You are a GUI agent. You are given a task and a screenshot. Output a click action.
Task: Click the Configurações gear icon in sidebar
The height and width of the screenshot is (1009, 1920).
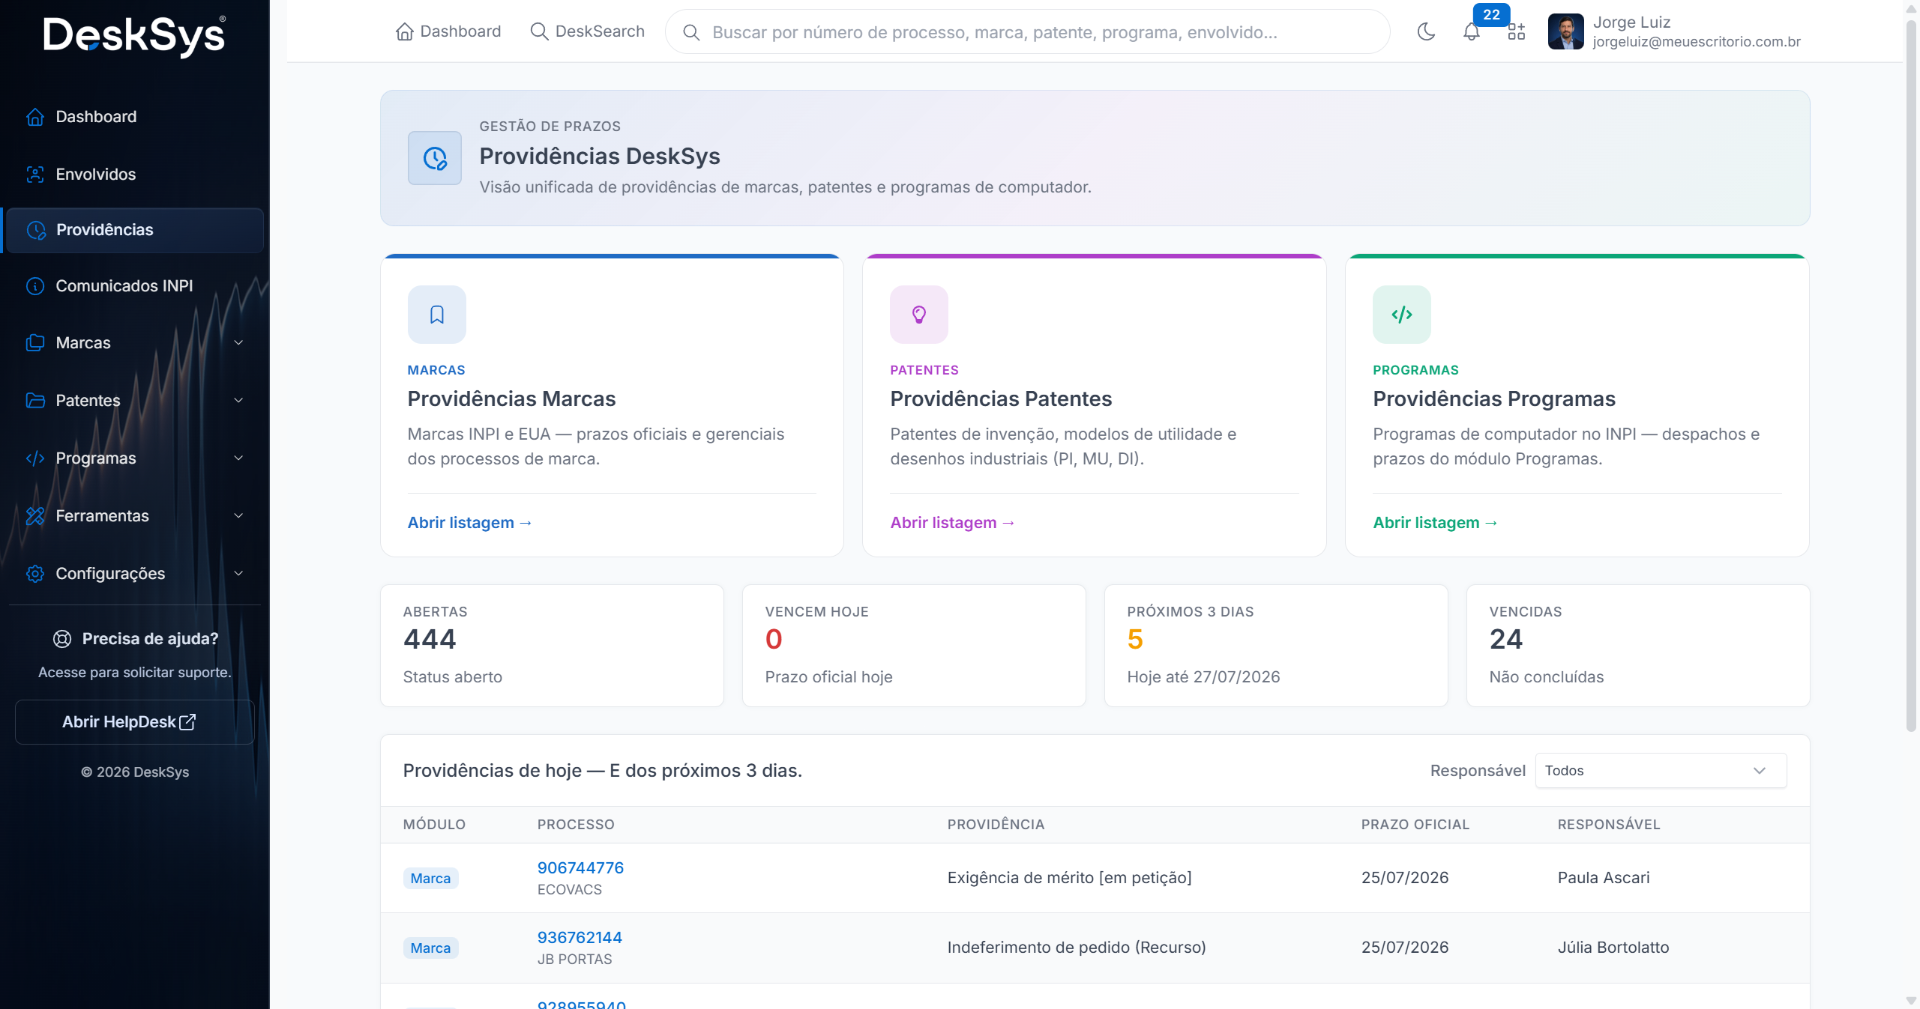(35, 574)
